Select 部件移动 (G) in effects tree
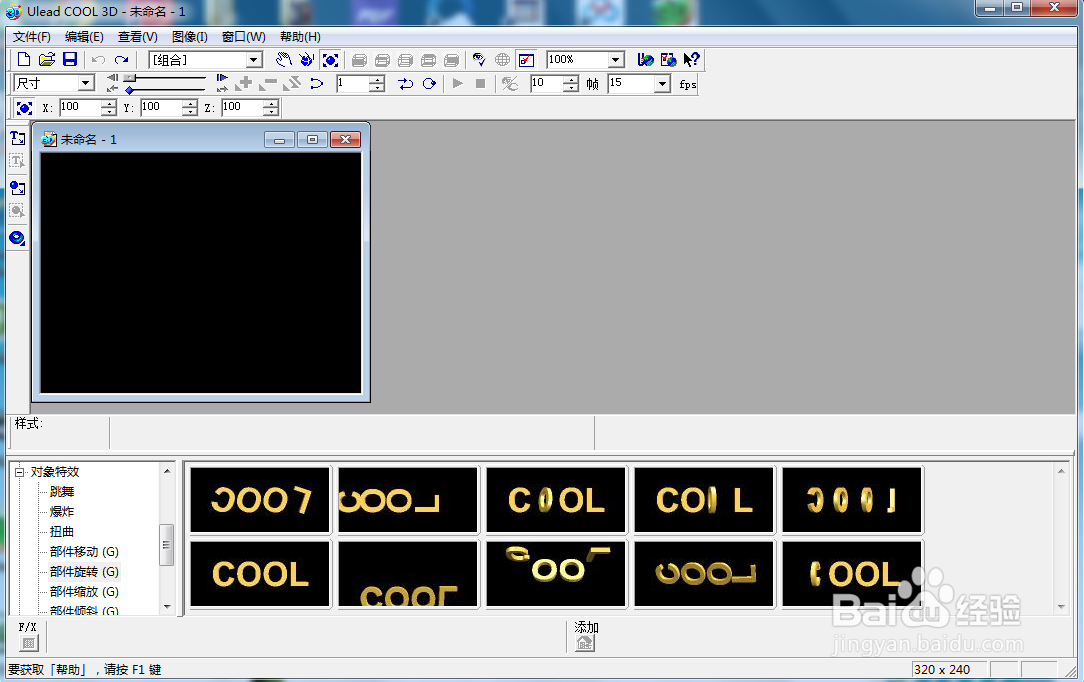This screenshot has width=1084, height=682. click(84, 552)
